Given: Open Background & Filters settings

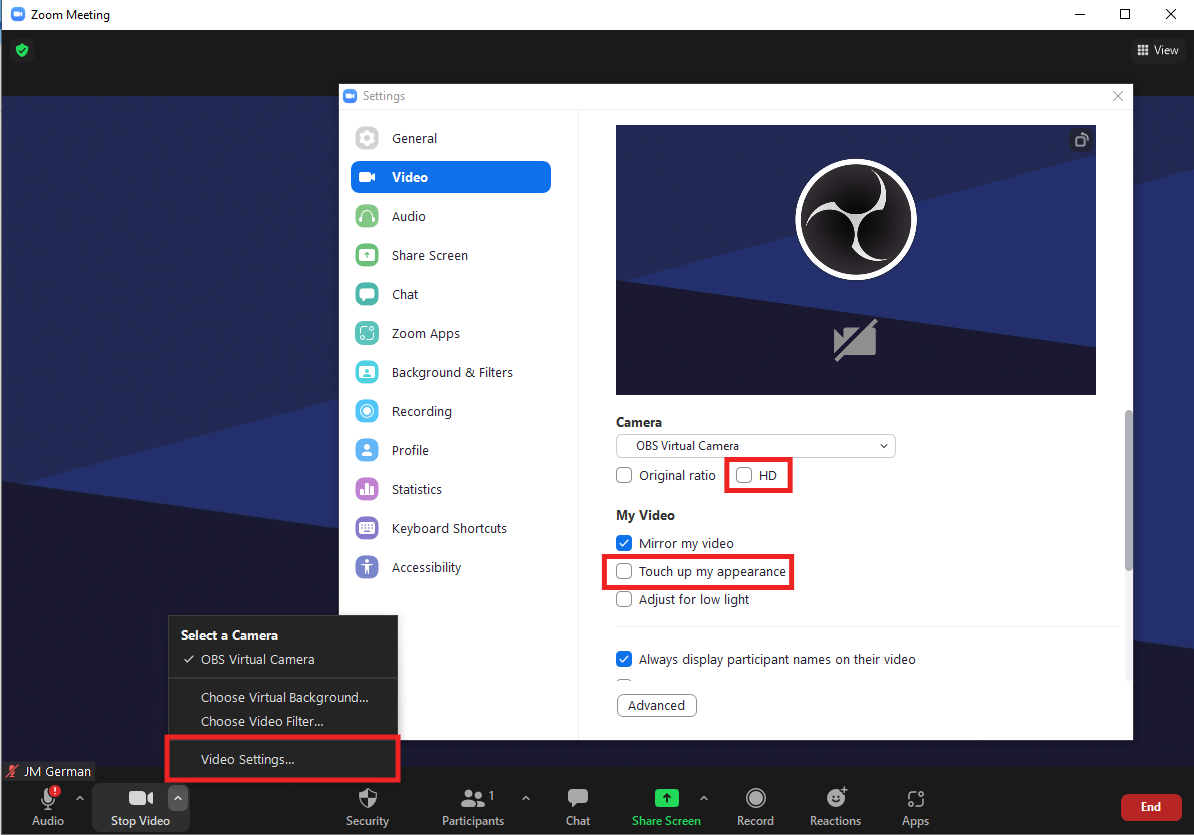Looking at the screenshot, I should [x=451, y=372].
